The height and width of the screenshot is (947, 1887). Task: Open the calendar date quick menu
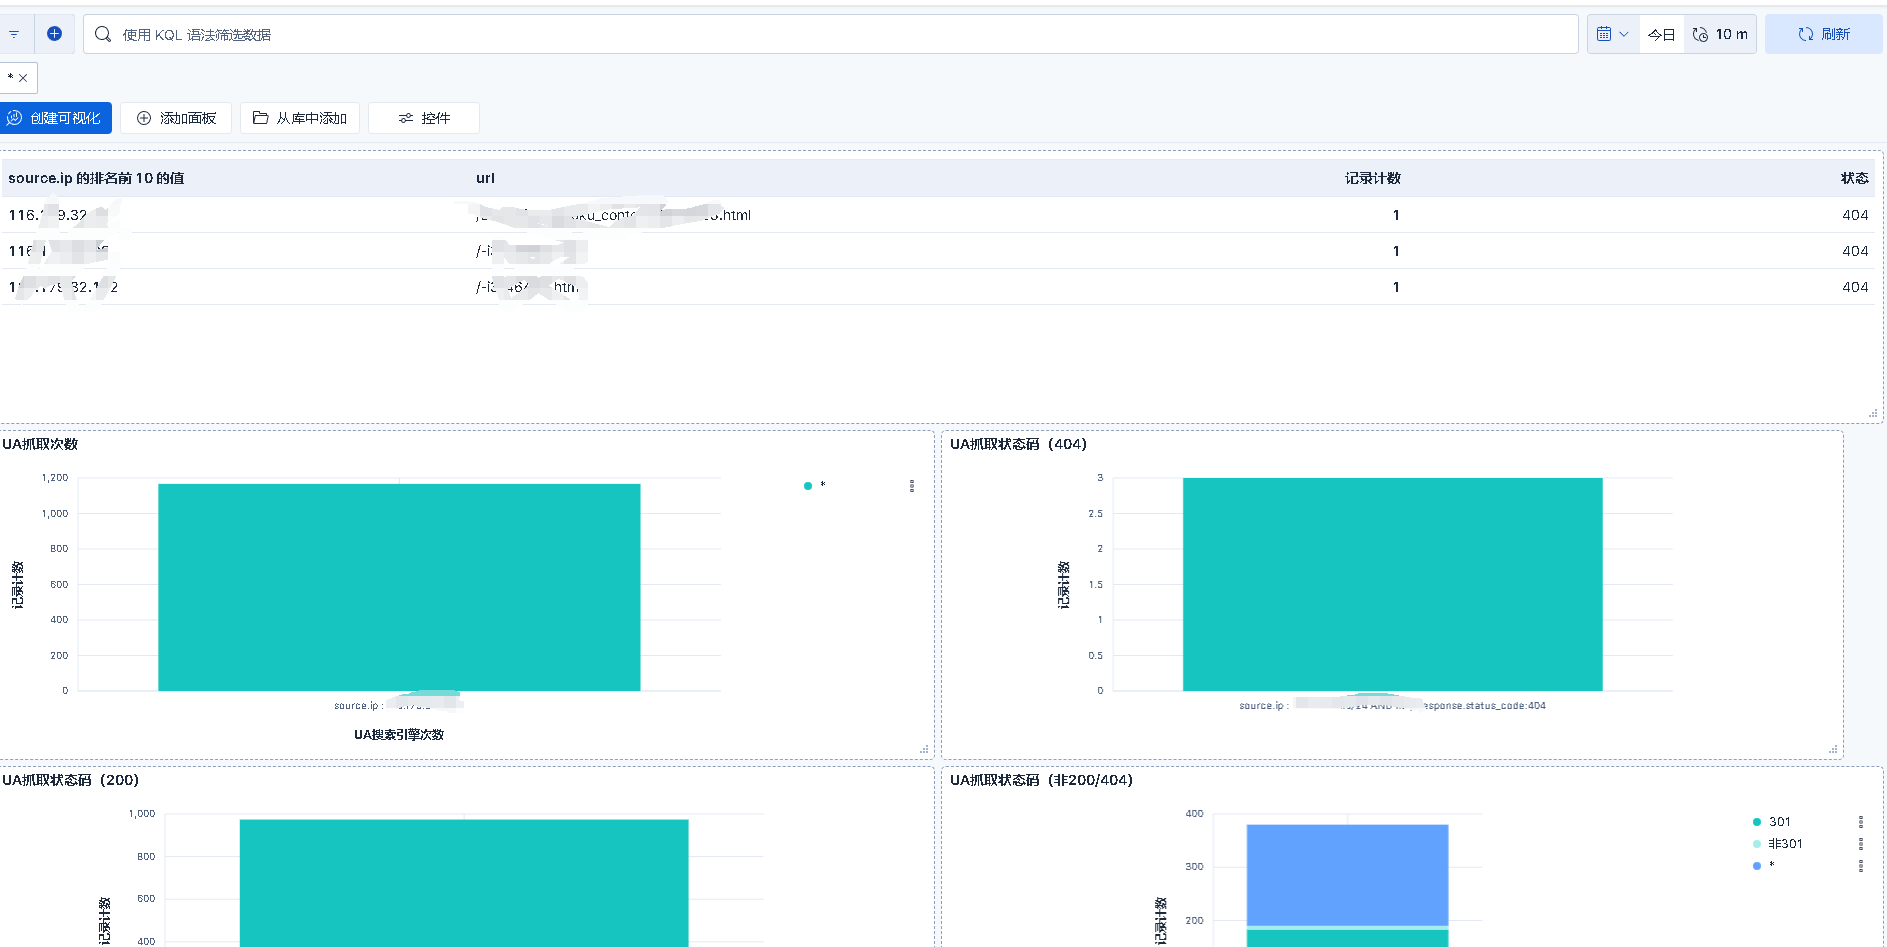click(1613, 34)
